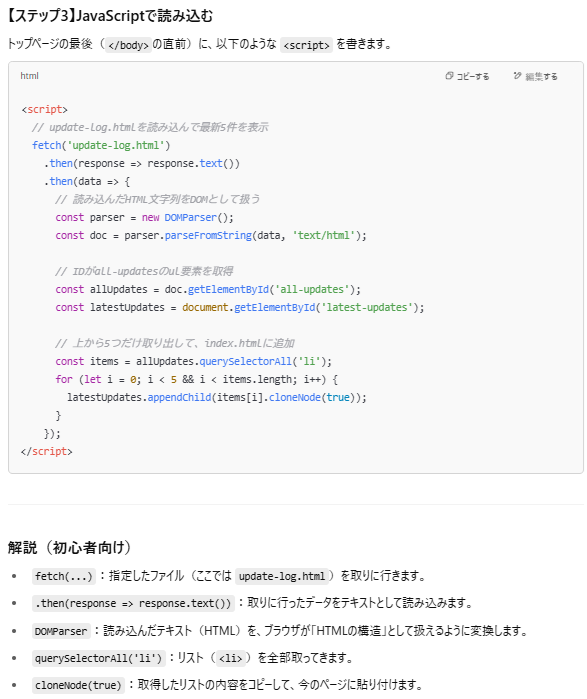Click the closing </script> line in code block

click(46, 452)
